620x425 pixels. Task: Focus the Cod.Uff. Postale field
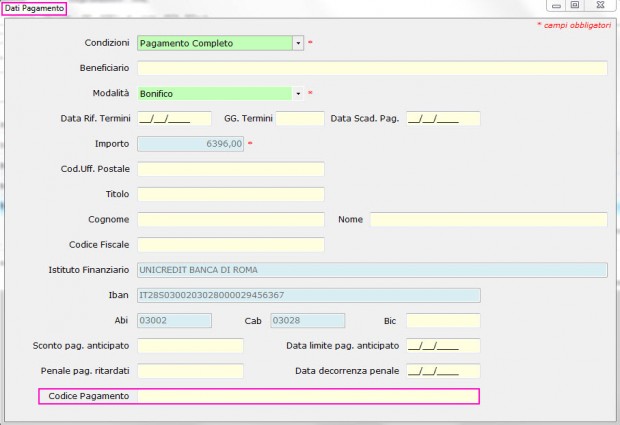(231, 169)
